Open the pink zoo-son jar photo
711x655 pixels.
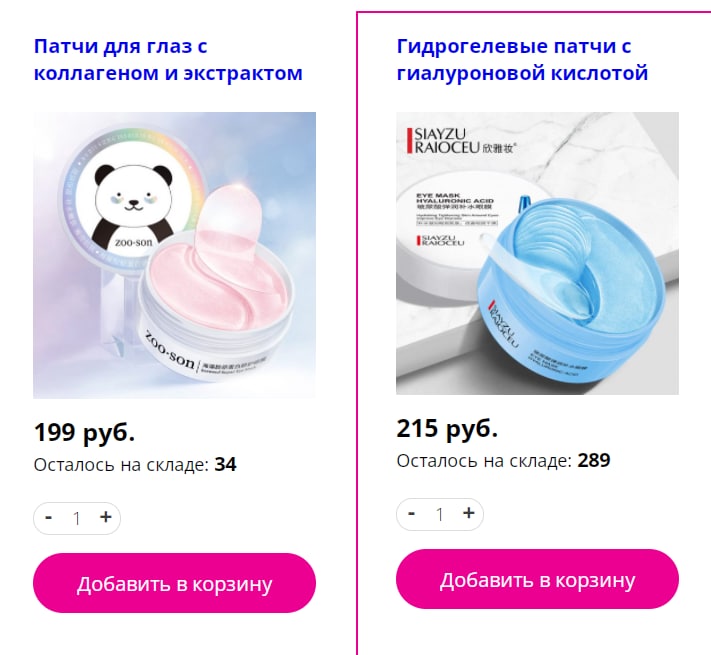click(x=175, y=255)
